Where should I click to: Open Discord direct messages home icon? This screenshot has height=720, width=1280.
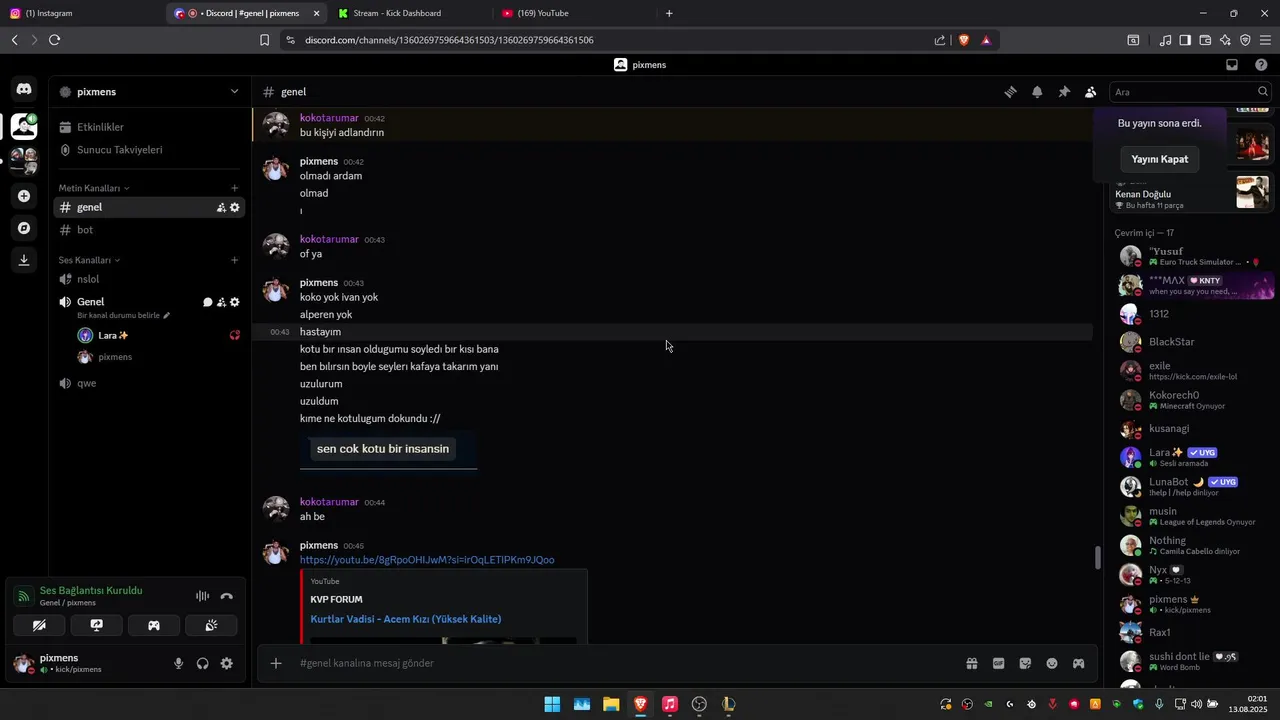24,89
